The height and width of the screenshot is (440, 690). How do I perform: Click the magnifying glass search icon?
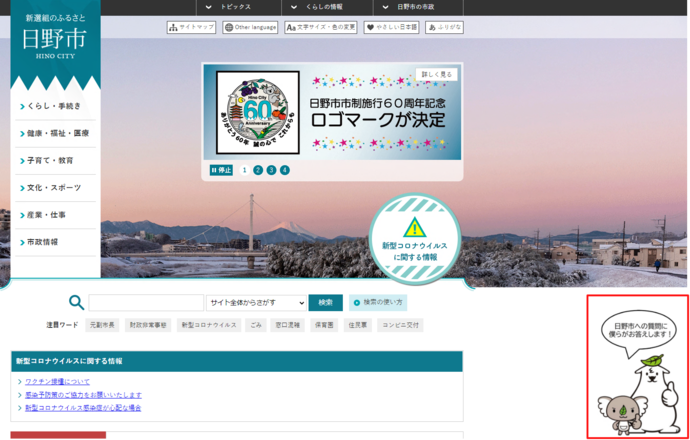pyautogui.click(x=77, y=303)
